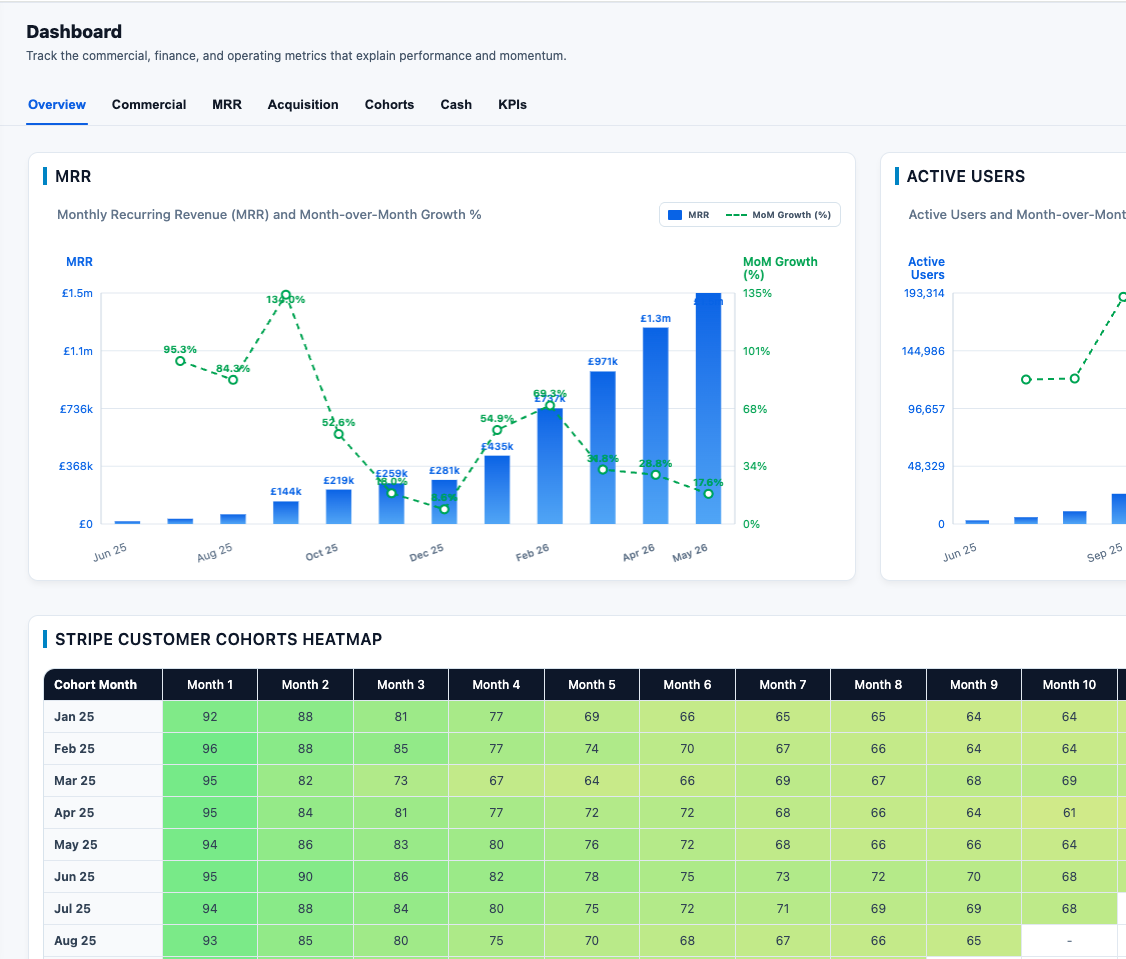Click the £971k MRR bar
Image resolution: width=1126 pixels, height=959 pixels.
(x=602, y=448)
